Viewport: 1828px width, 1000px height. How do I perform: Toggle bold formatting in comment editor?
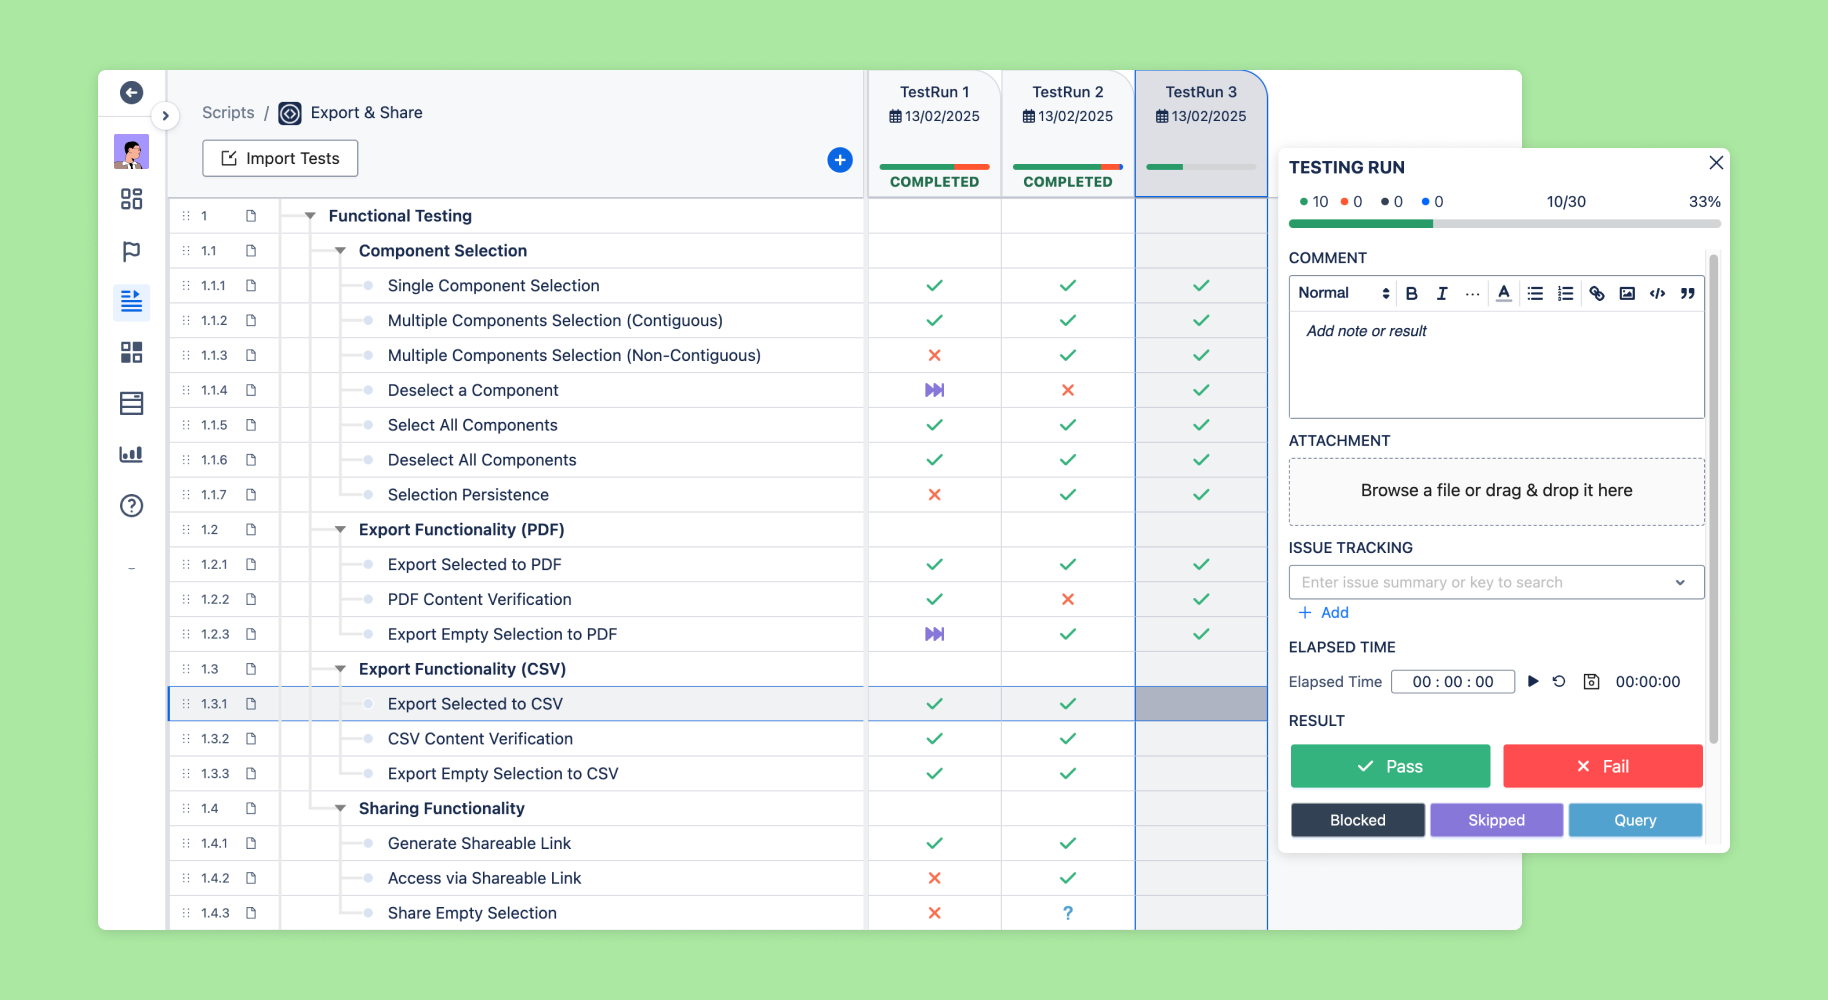[x=1412, y=293]
